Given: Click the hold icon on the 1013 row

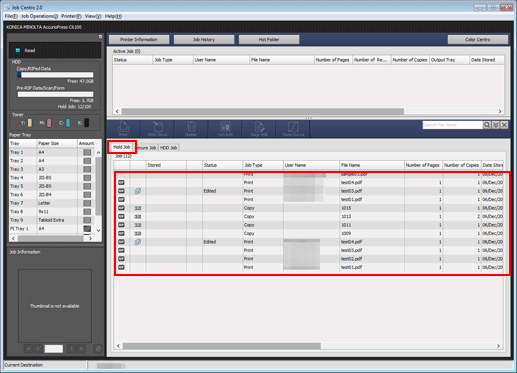Looking at the screenshot, I should click(x=121, y=216).
